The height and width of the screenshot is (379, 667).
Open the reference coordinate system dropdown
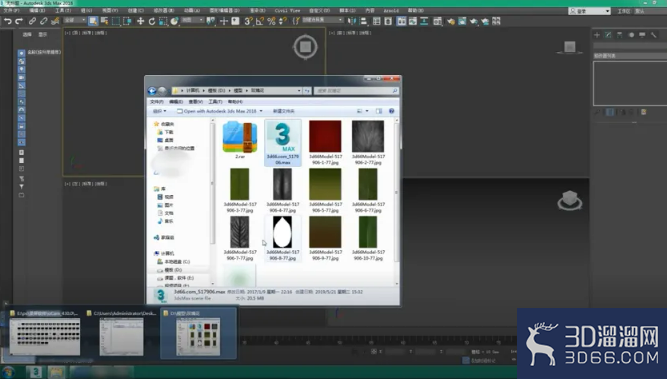[x=192, y=20]
